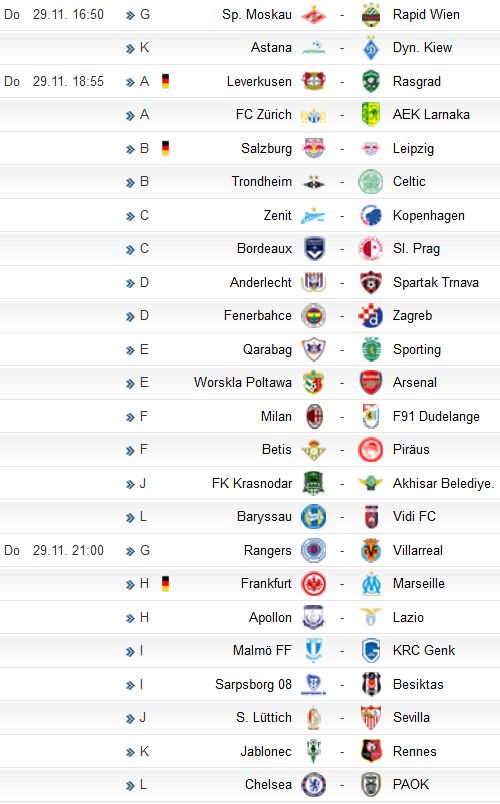Click German flag next to Leverkusen
The image size is (500, 804).
click(x=165, y=81)
